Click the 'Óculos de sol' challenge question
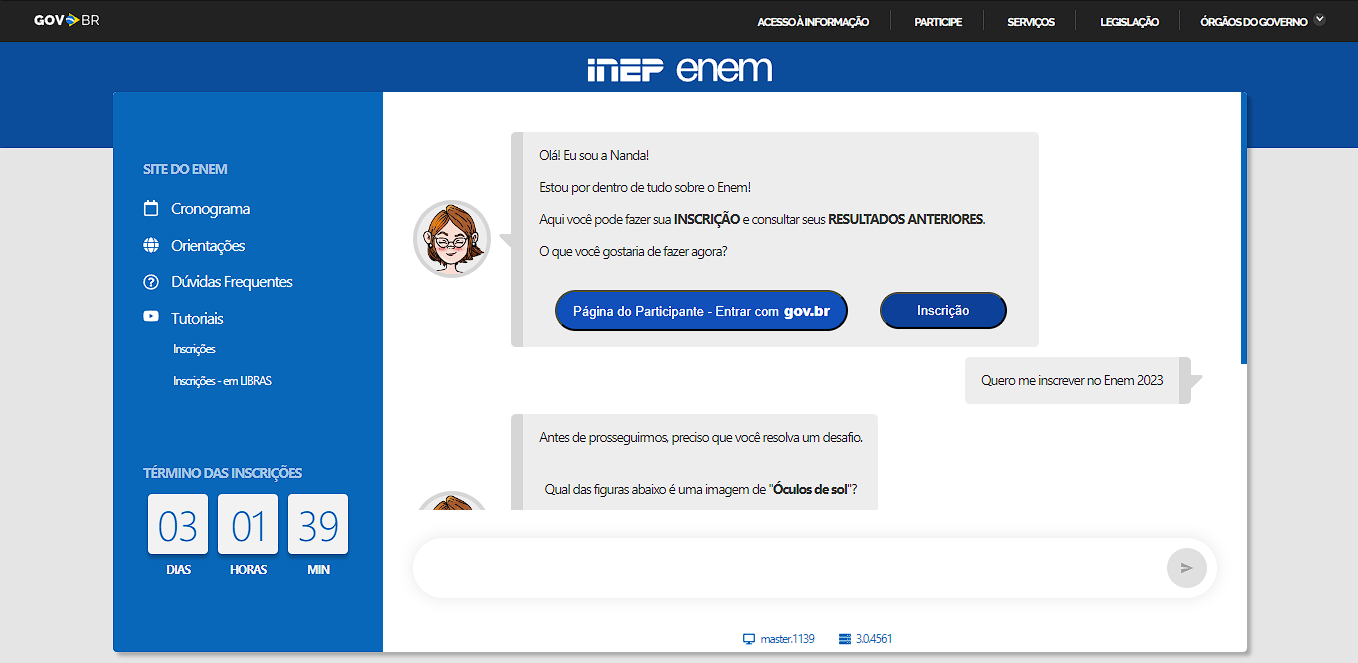Image resolution: width=1358 pixels, height=663 pixels. click(x=701, y=489)
